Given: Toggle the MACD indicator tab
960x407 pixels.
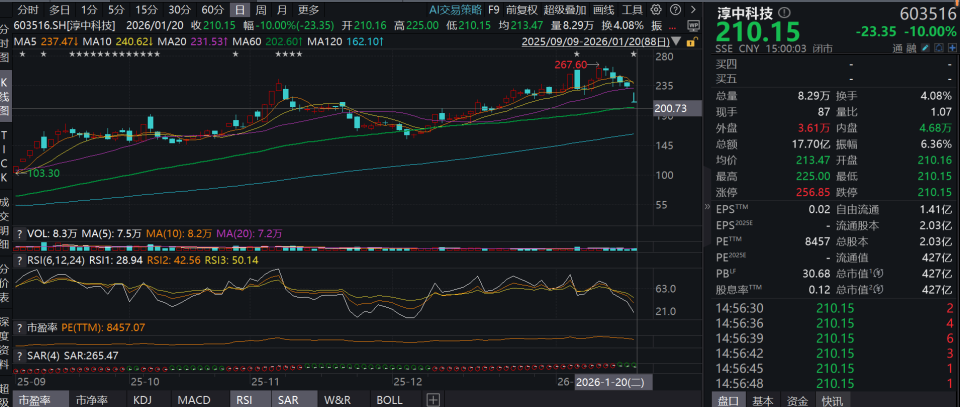Looking at the screenshot, I should [x=194, y=400].
